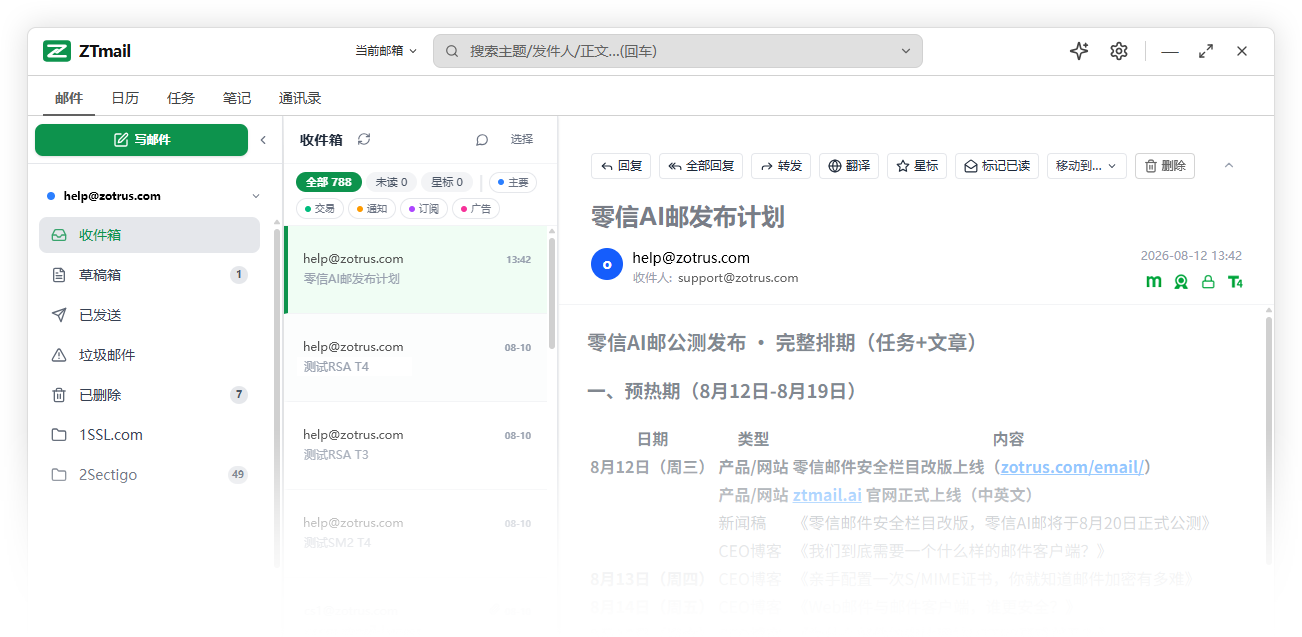Click the certificate ribbon badge icon
This screenshot has width=1302, height=637.
click(1181, 282)
